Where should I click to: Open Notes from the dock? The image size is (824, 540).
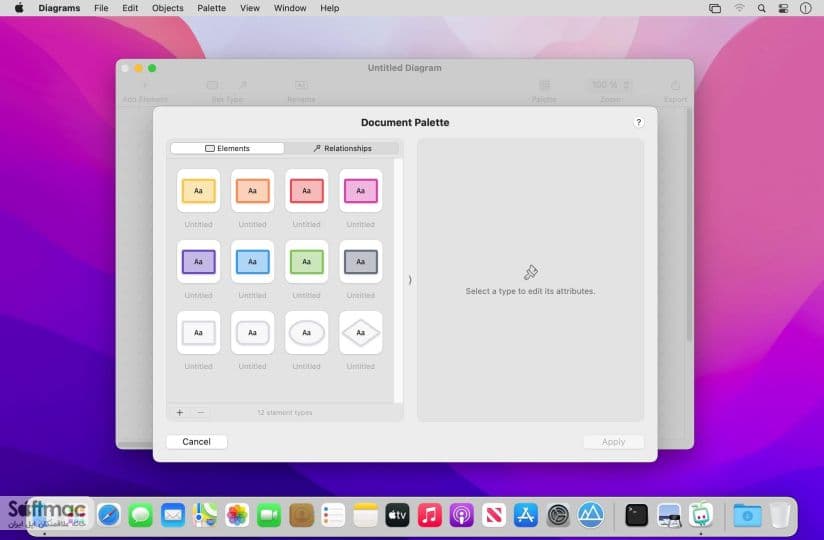click(x=365, y=515)
